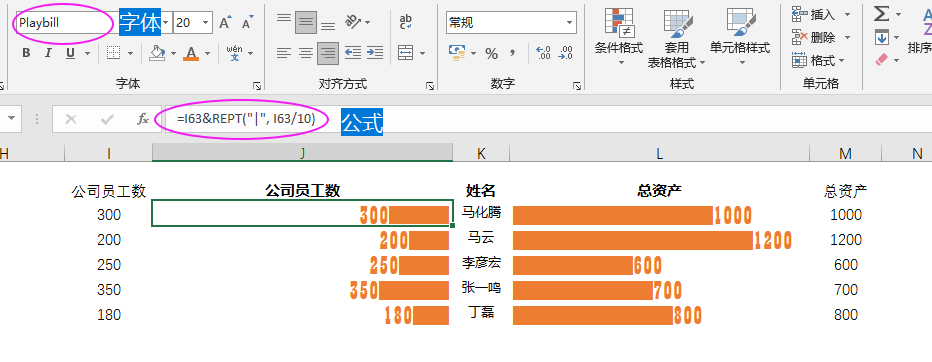Open number format 常规 dropdown
The height and width of the screenshot is (362, 932).
pyautogui.click(x=570, y=23)
